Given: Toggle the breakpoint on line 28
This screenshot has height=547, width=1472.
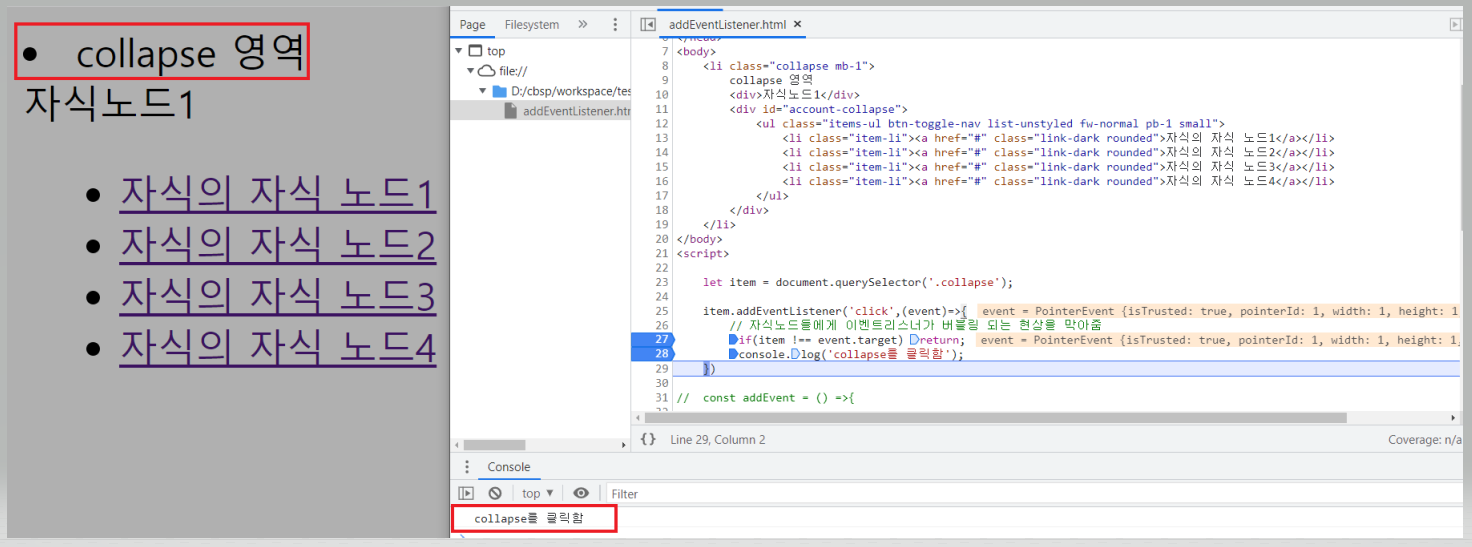Looking at the screenshot, I should [653, 354].
